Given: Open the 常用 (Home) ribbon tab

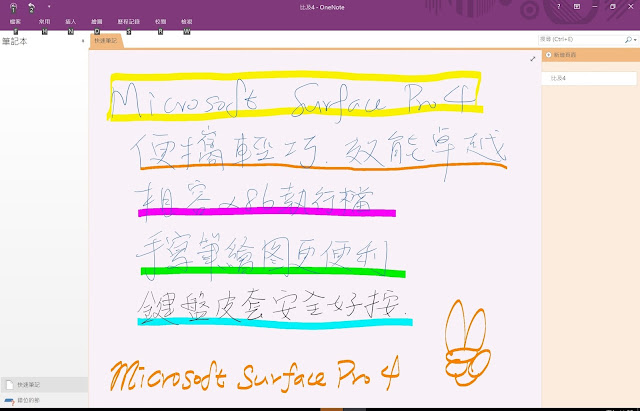Looking at the screenshot, I should (44, 22).
